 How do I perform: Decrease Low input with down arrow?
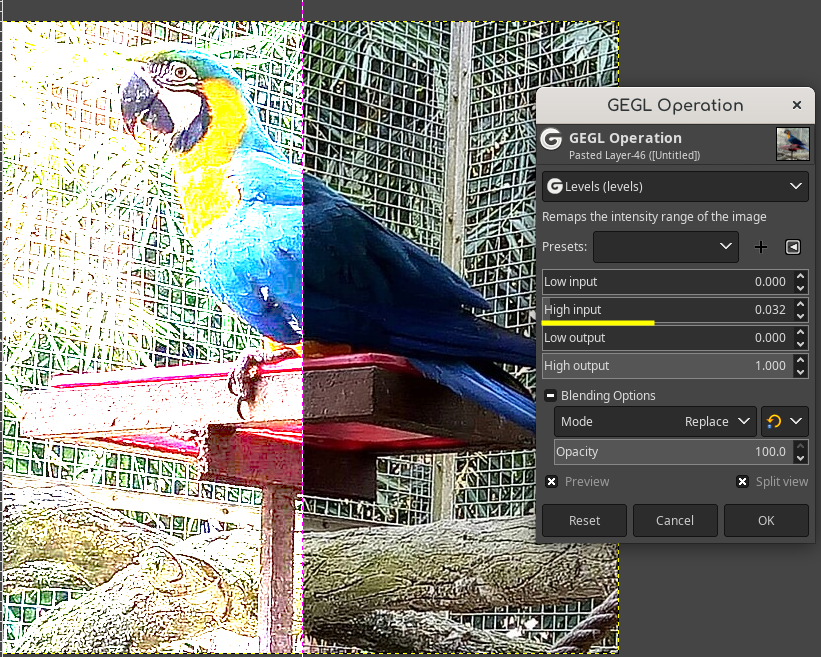click(x=801, y=288)
